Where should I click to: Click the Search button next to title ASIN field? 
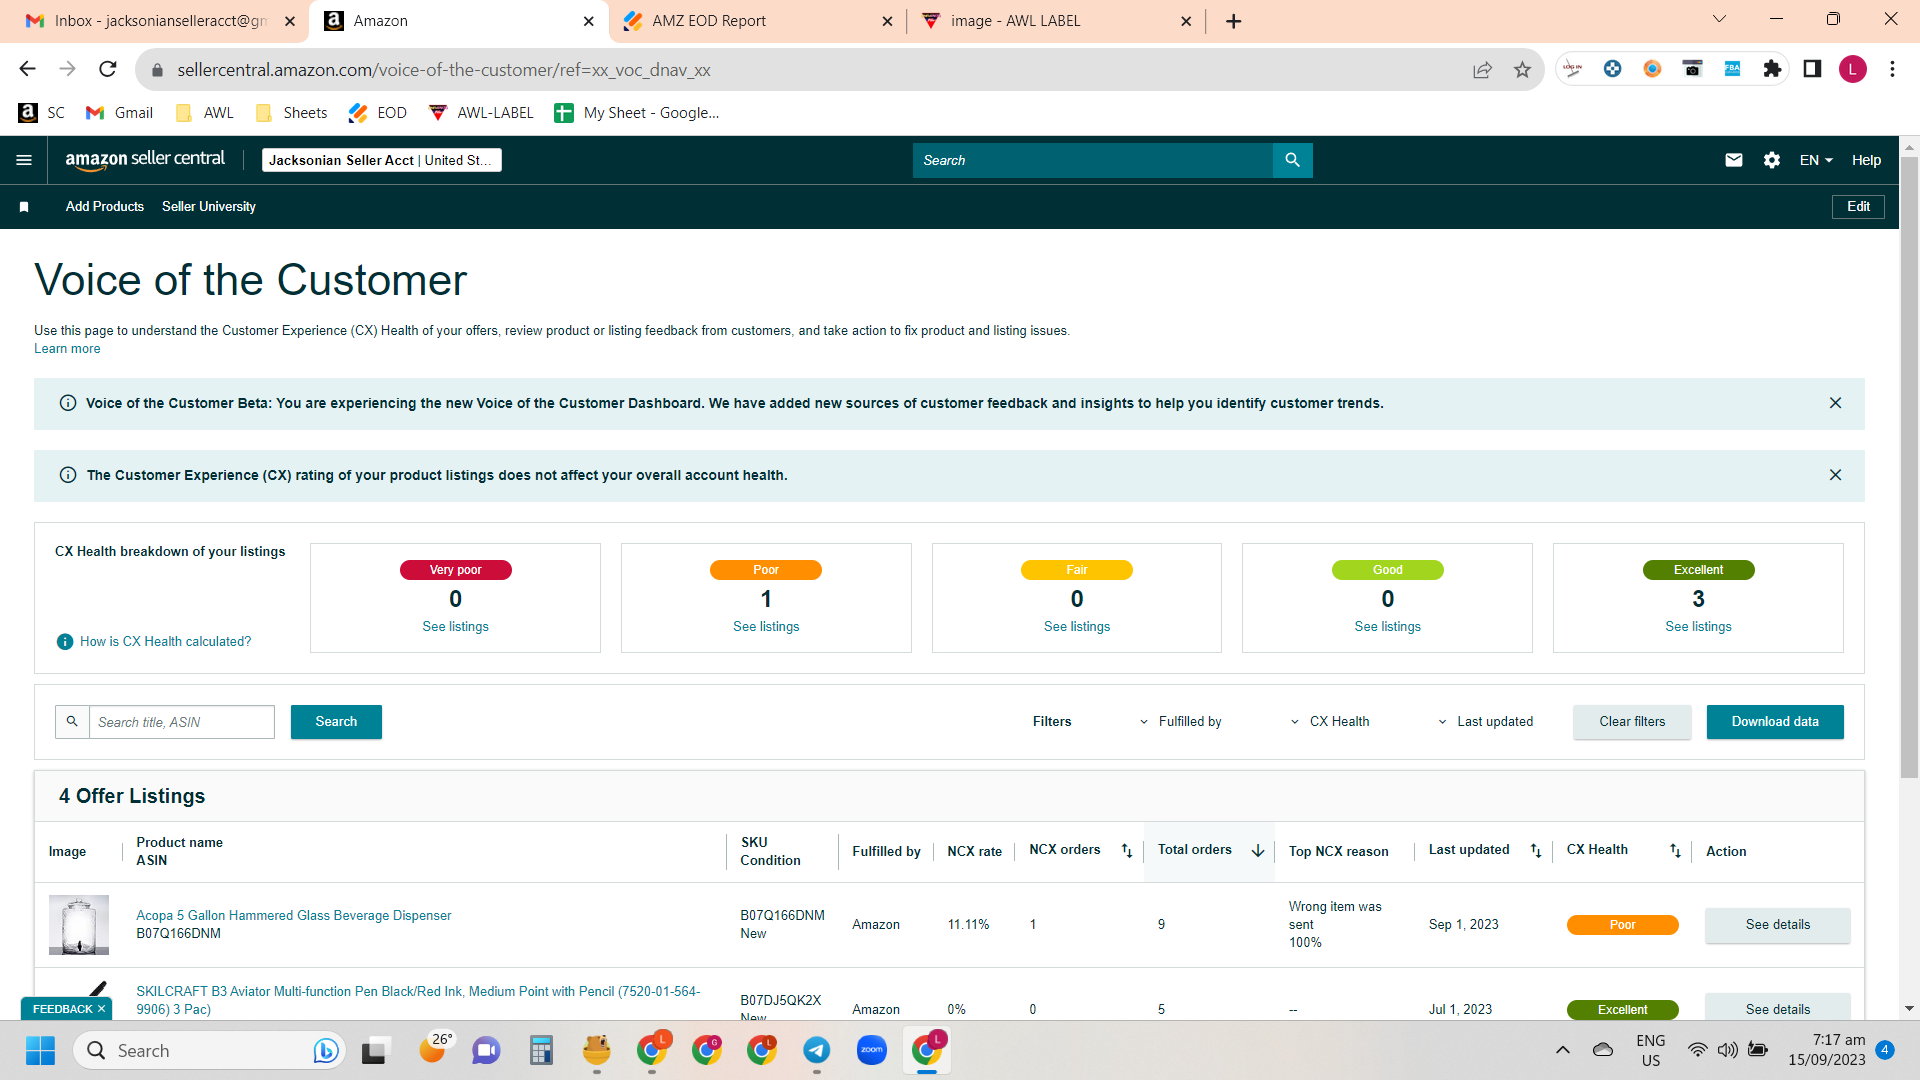coord(336,722)
